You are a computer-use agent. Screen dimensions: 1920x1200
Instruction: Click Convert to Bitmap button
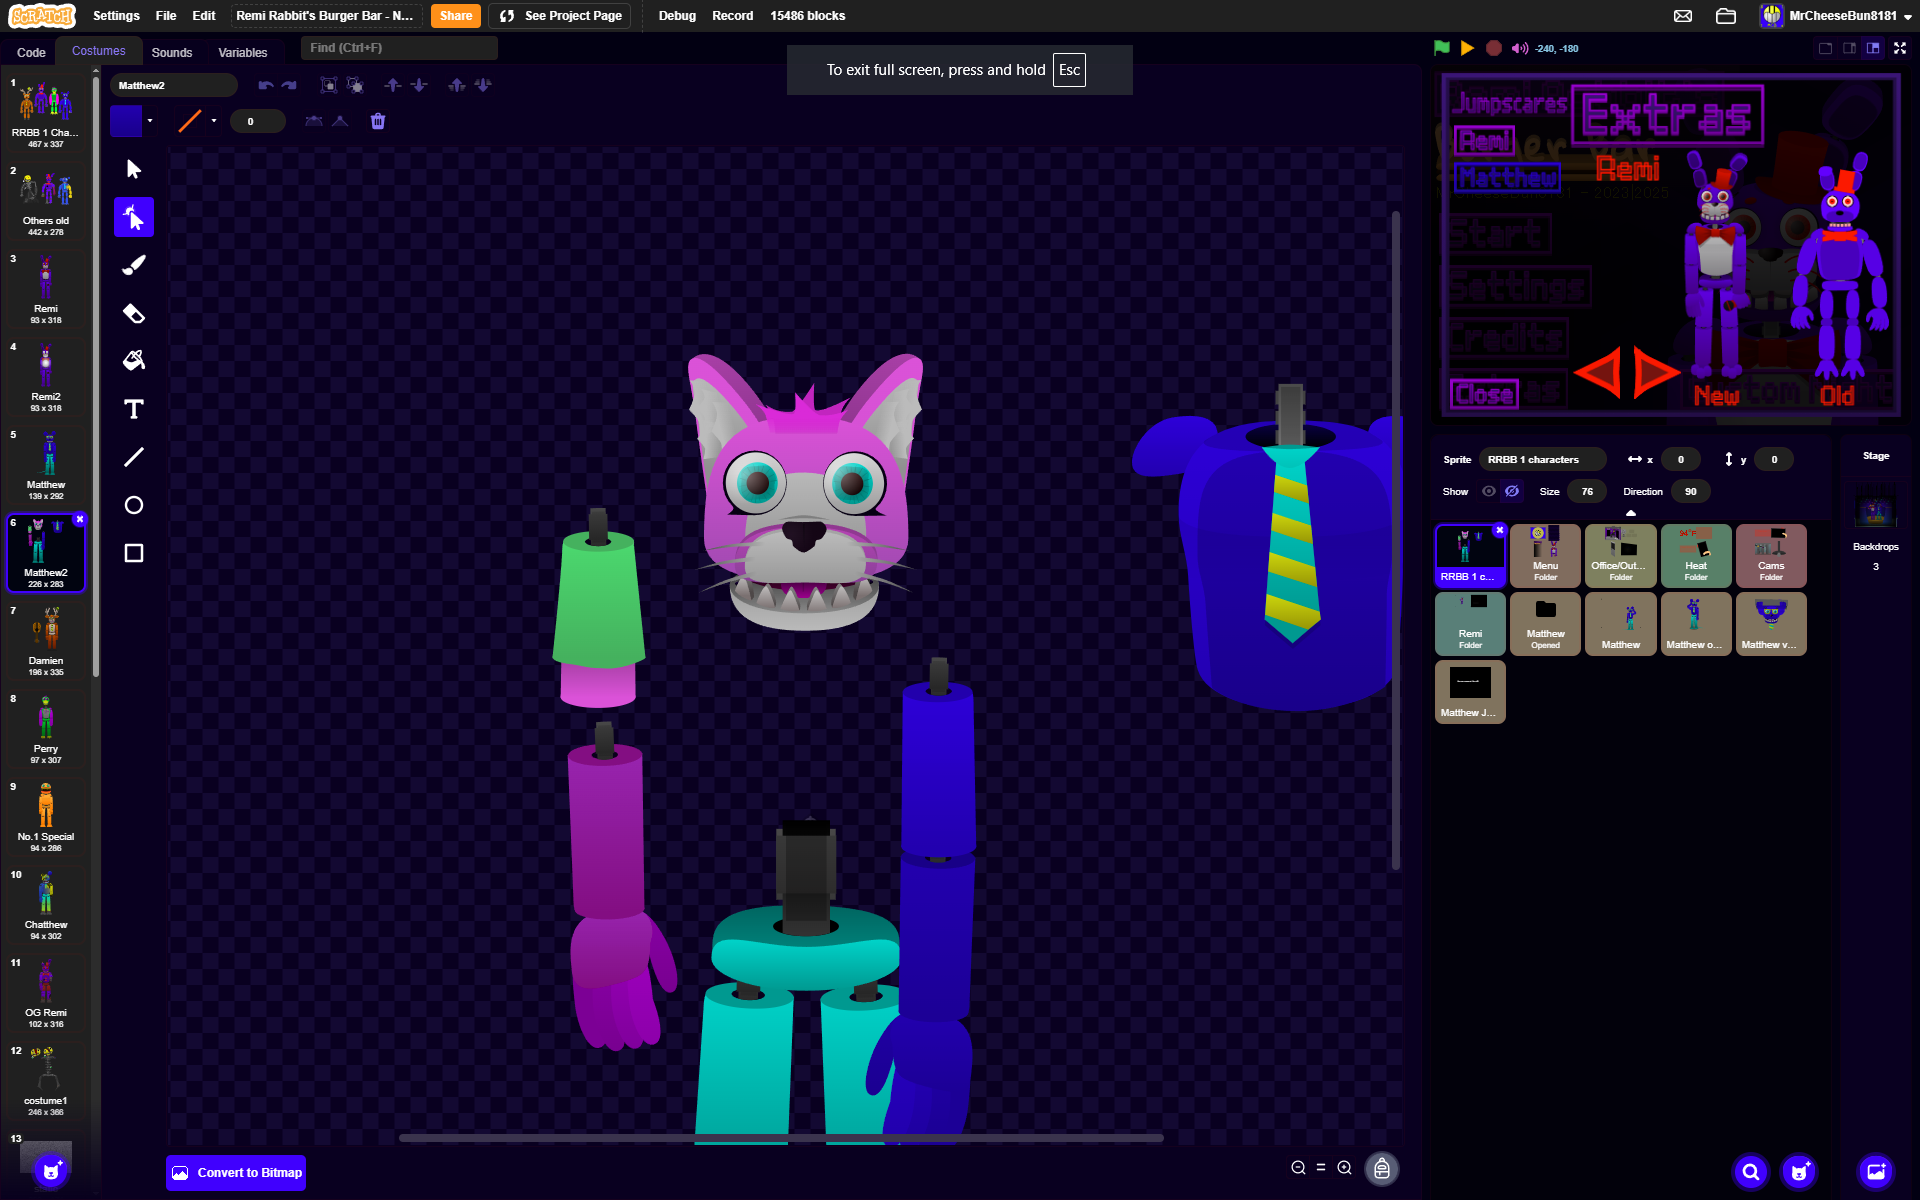coord(236,1172)
